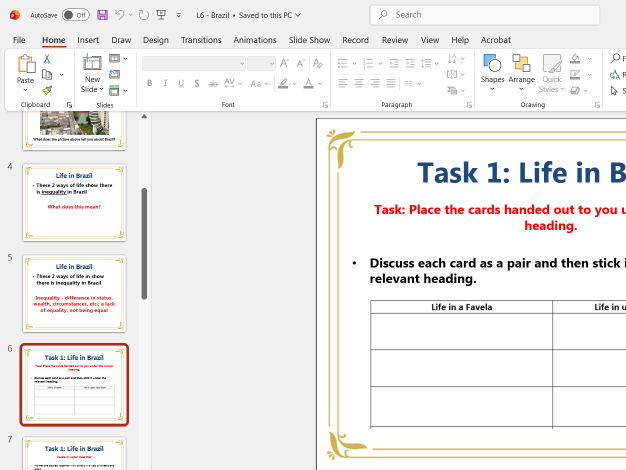Click the Numbering list icon

pos(368,63)
